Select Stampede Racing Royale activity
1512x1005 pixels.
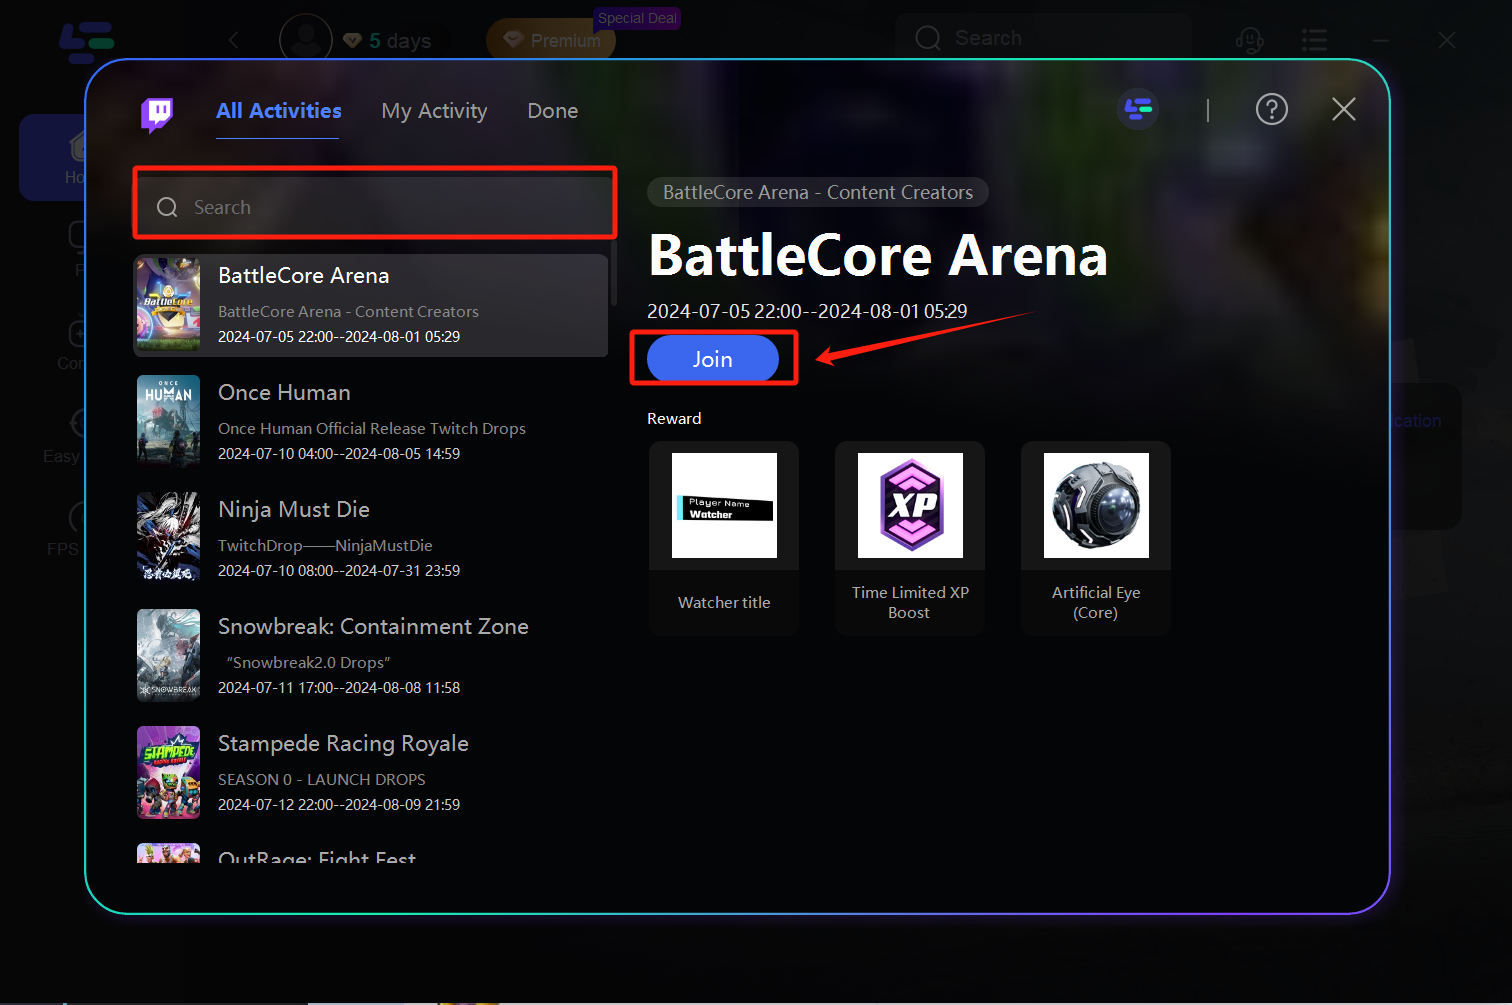click(x=371, y=773)
